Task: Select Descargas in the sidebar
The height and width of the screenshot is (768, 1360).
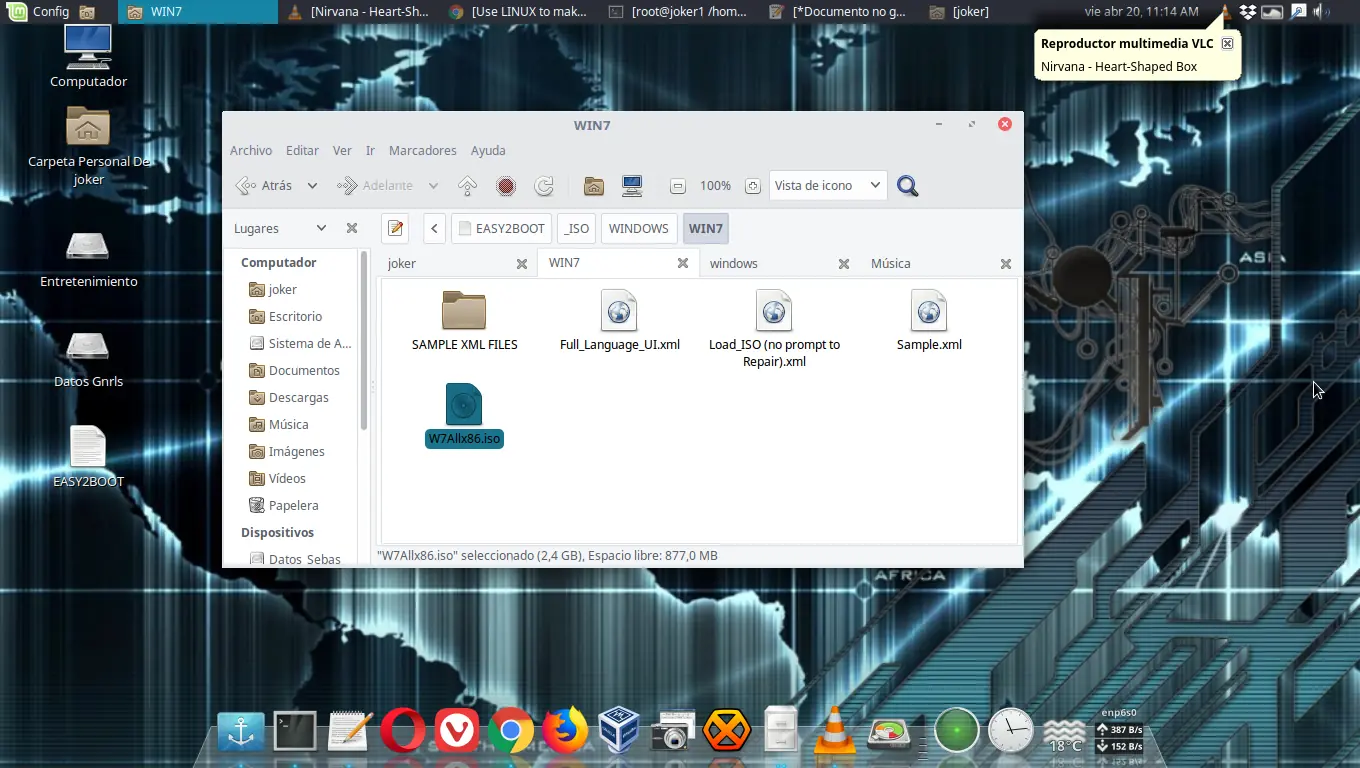Action: pos(298,397)
